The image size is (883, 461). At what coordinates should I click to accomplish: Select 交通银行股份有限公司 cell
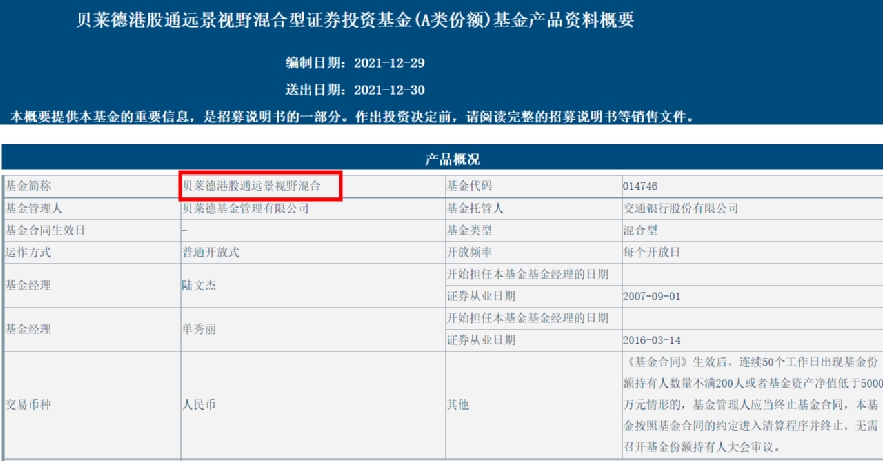click(x=752, y=208)
